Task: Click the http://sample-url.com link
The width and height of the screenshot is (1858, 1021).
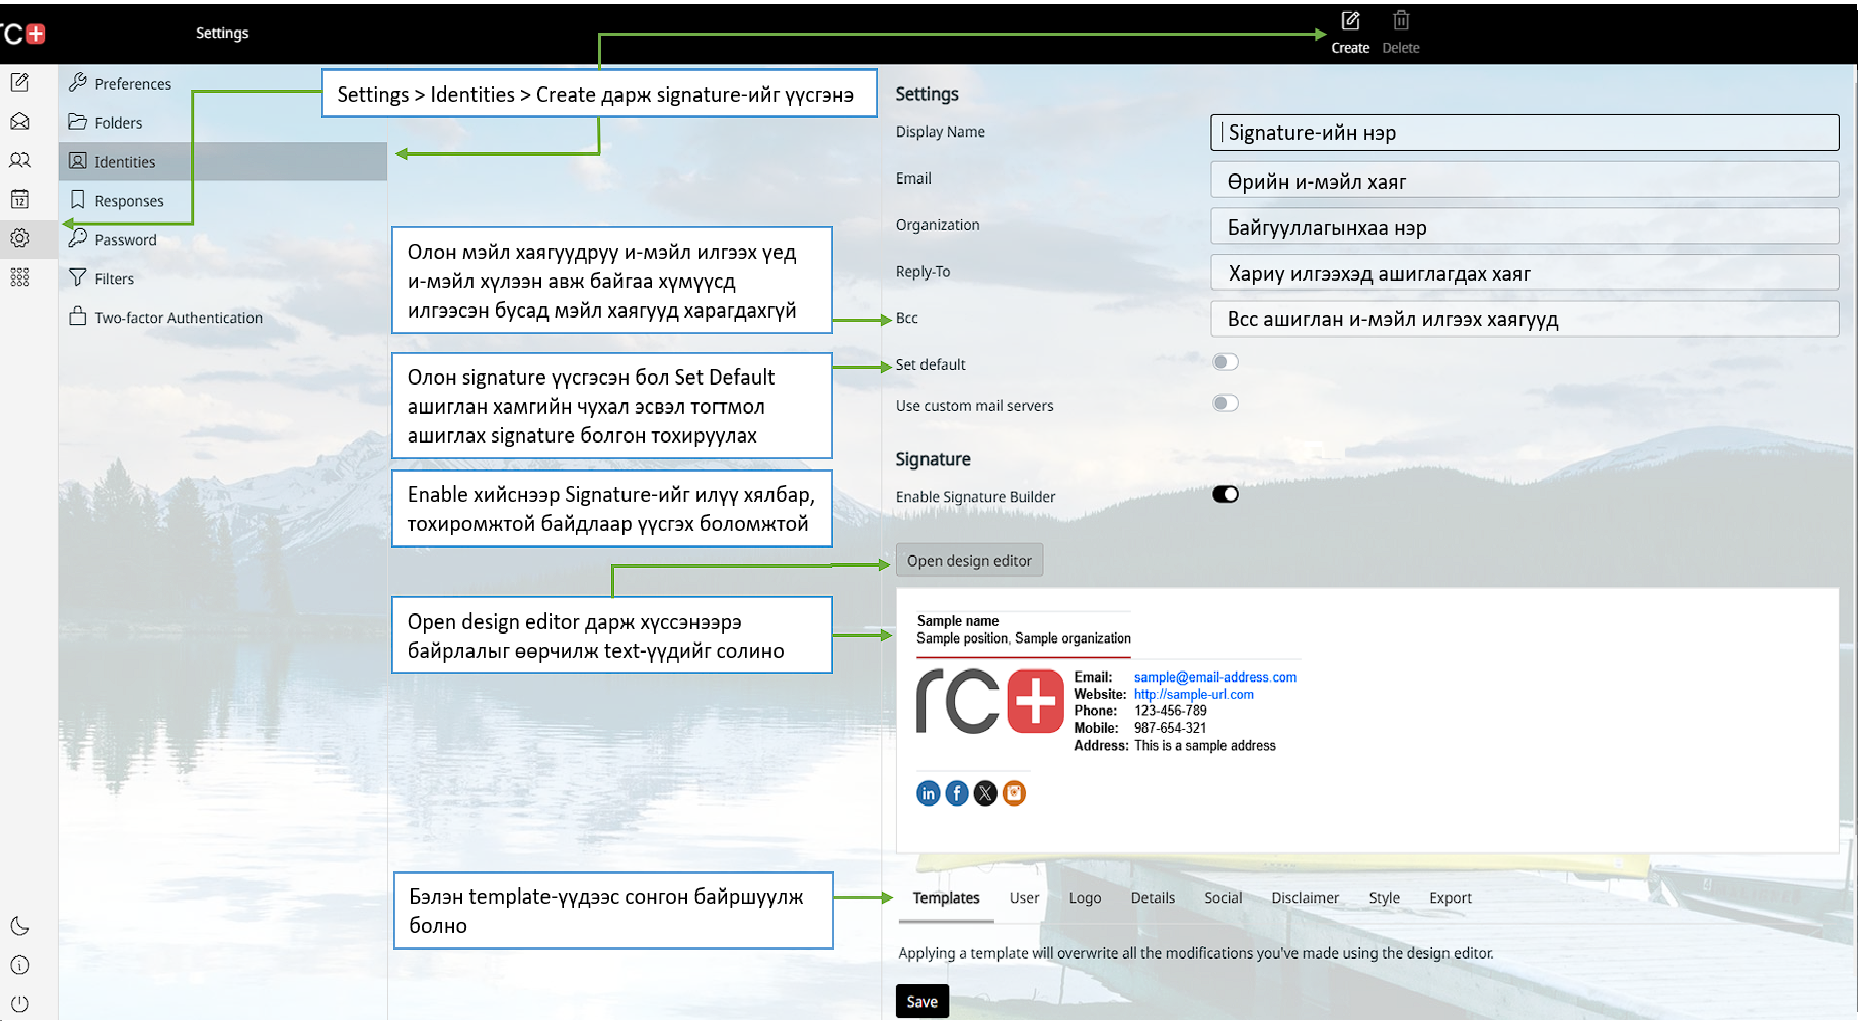Action: point(1193,694)
